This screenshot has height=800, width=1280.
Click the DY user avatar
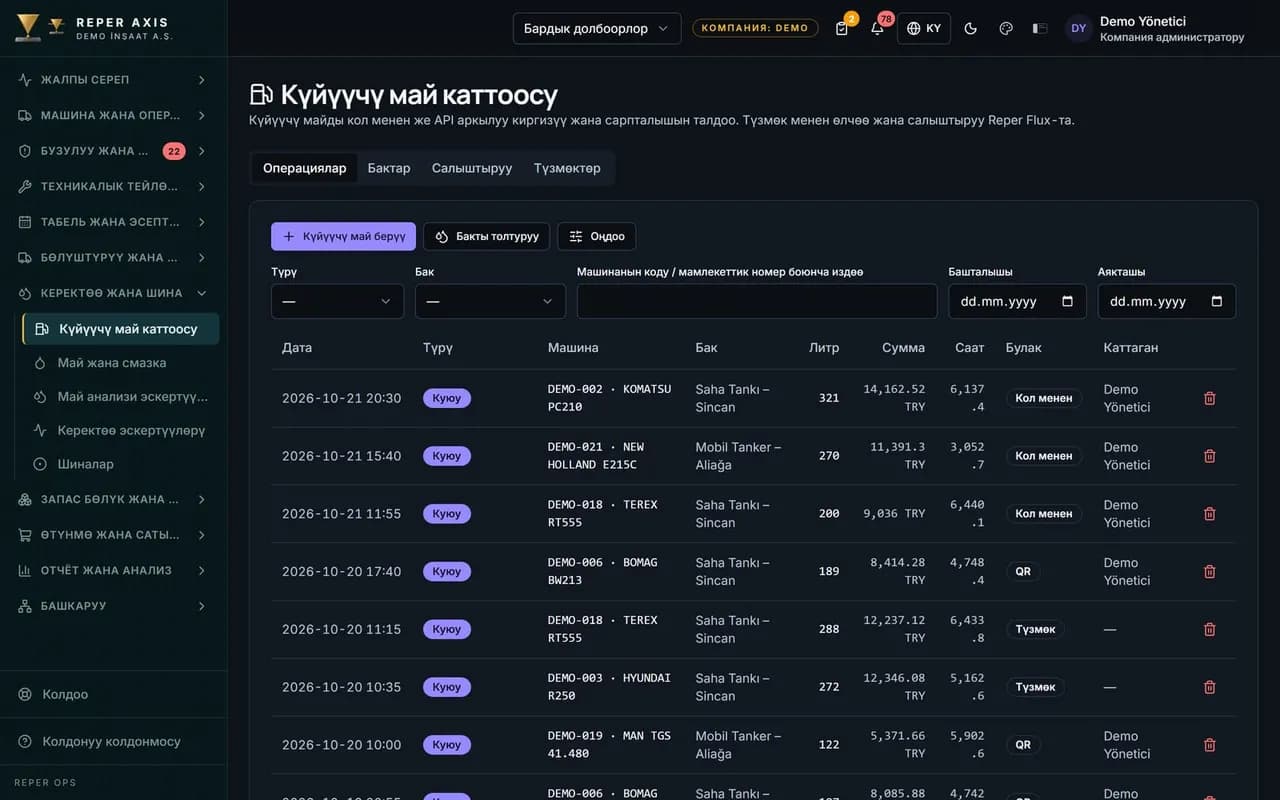click(1078, 28)
